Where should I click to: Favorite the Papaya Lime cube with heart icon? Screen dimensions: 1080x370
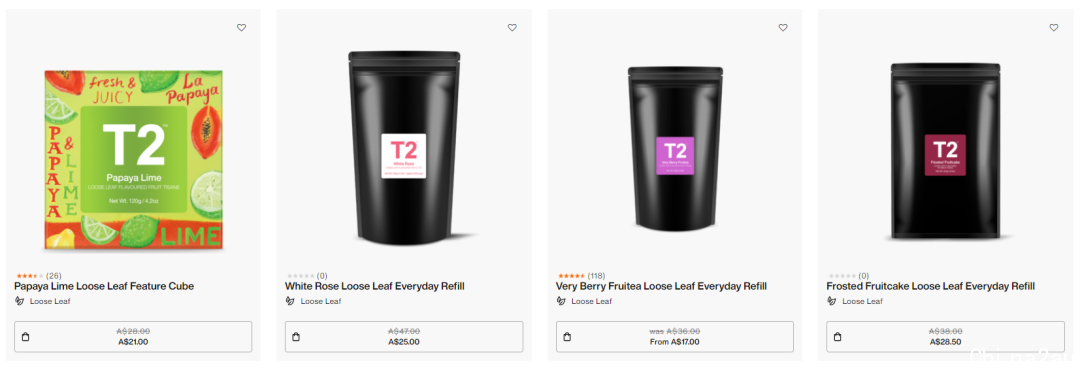[241, 28]
